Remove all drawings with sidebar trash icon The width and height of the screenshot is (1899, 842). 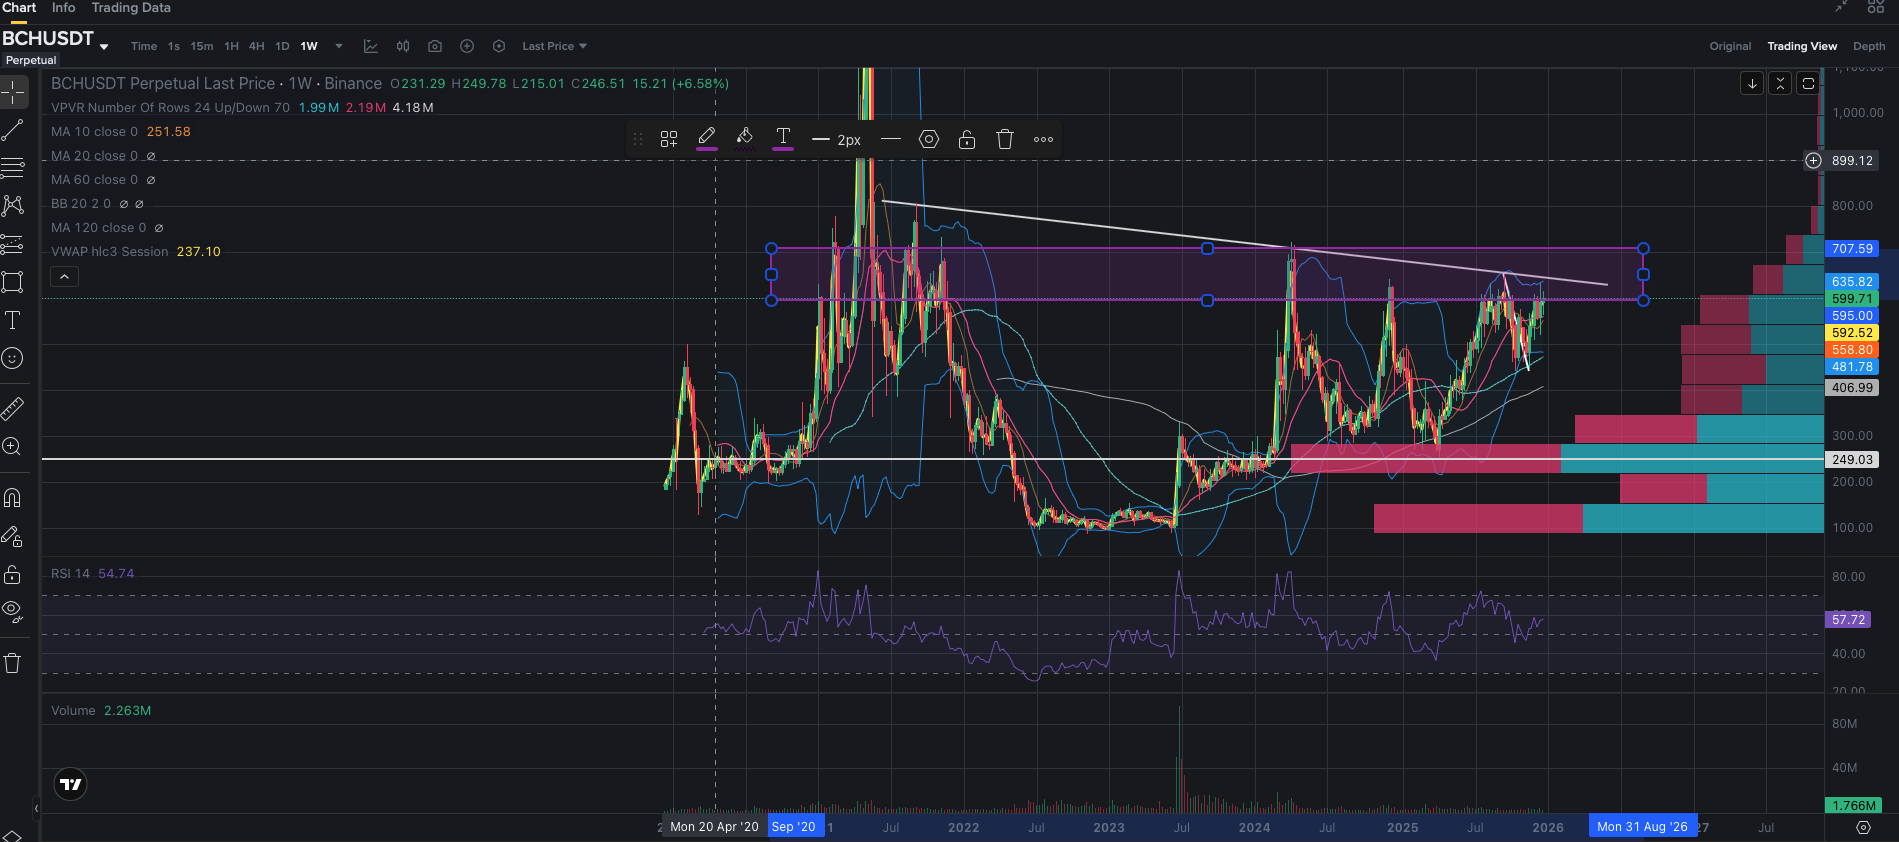[x=13, y=663]
